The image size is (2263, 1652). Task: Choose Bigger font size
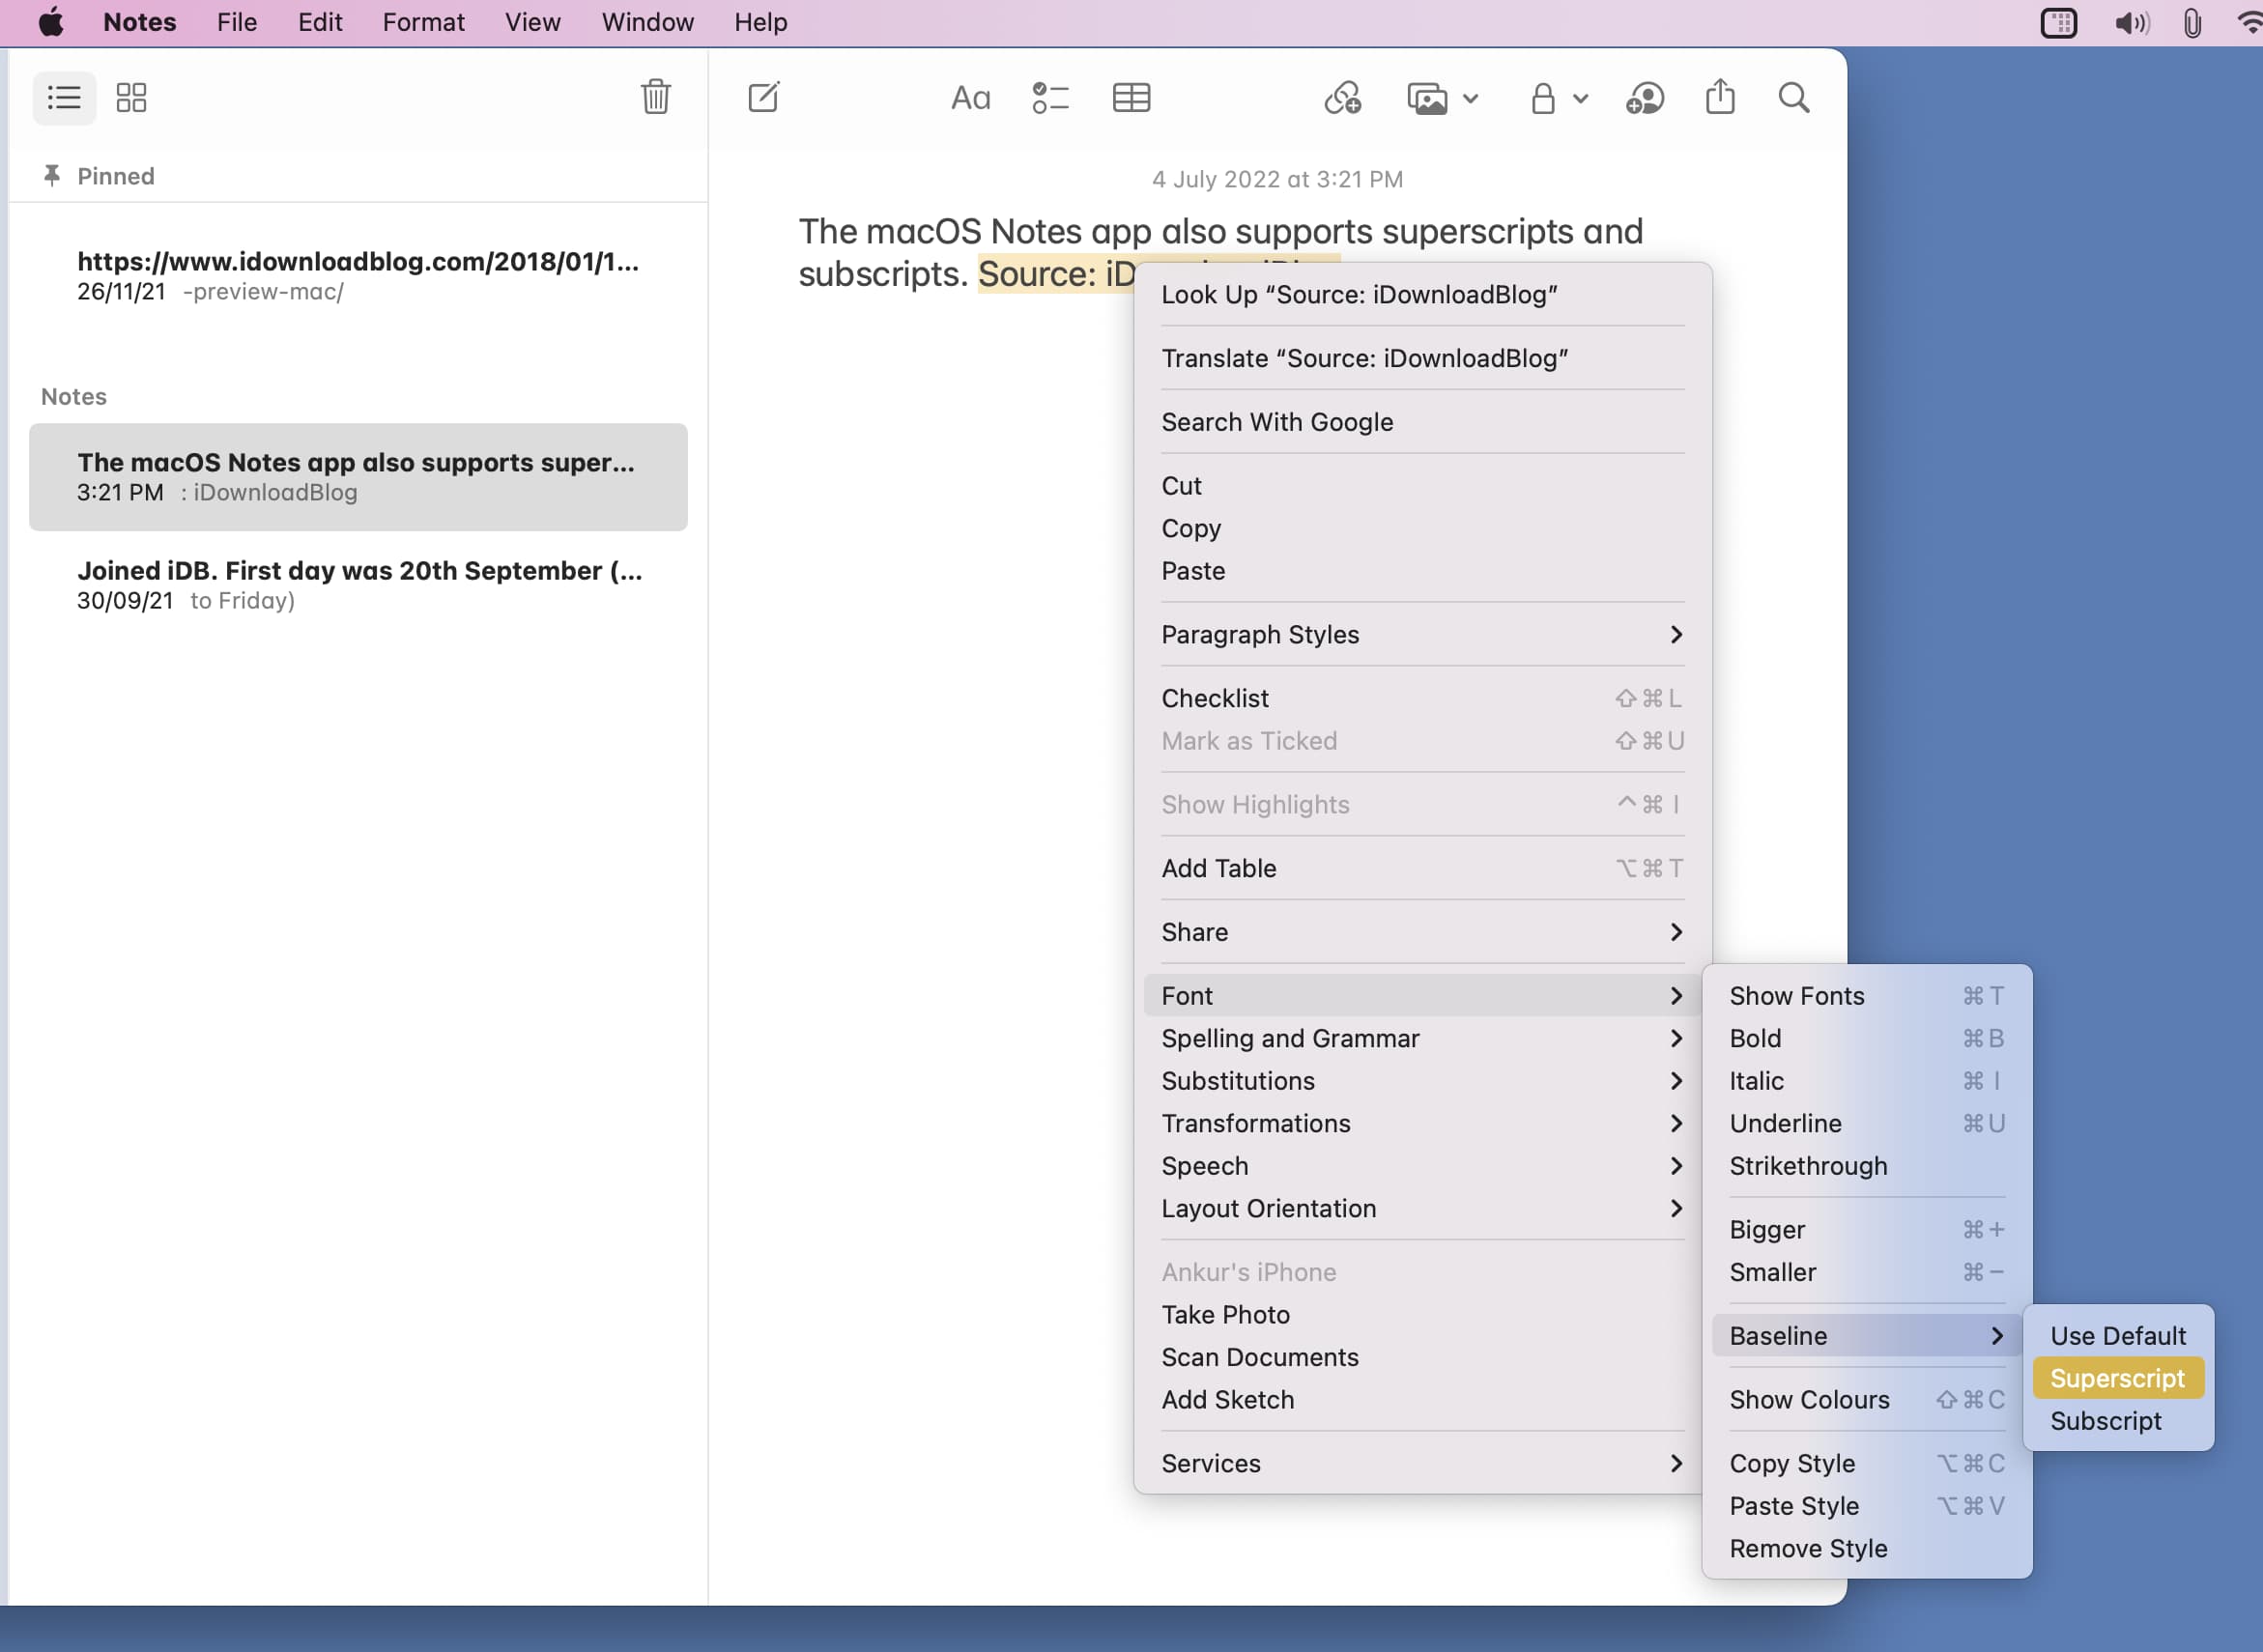1866,1229
